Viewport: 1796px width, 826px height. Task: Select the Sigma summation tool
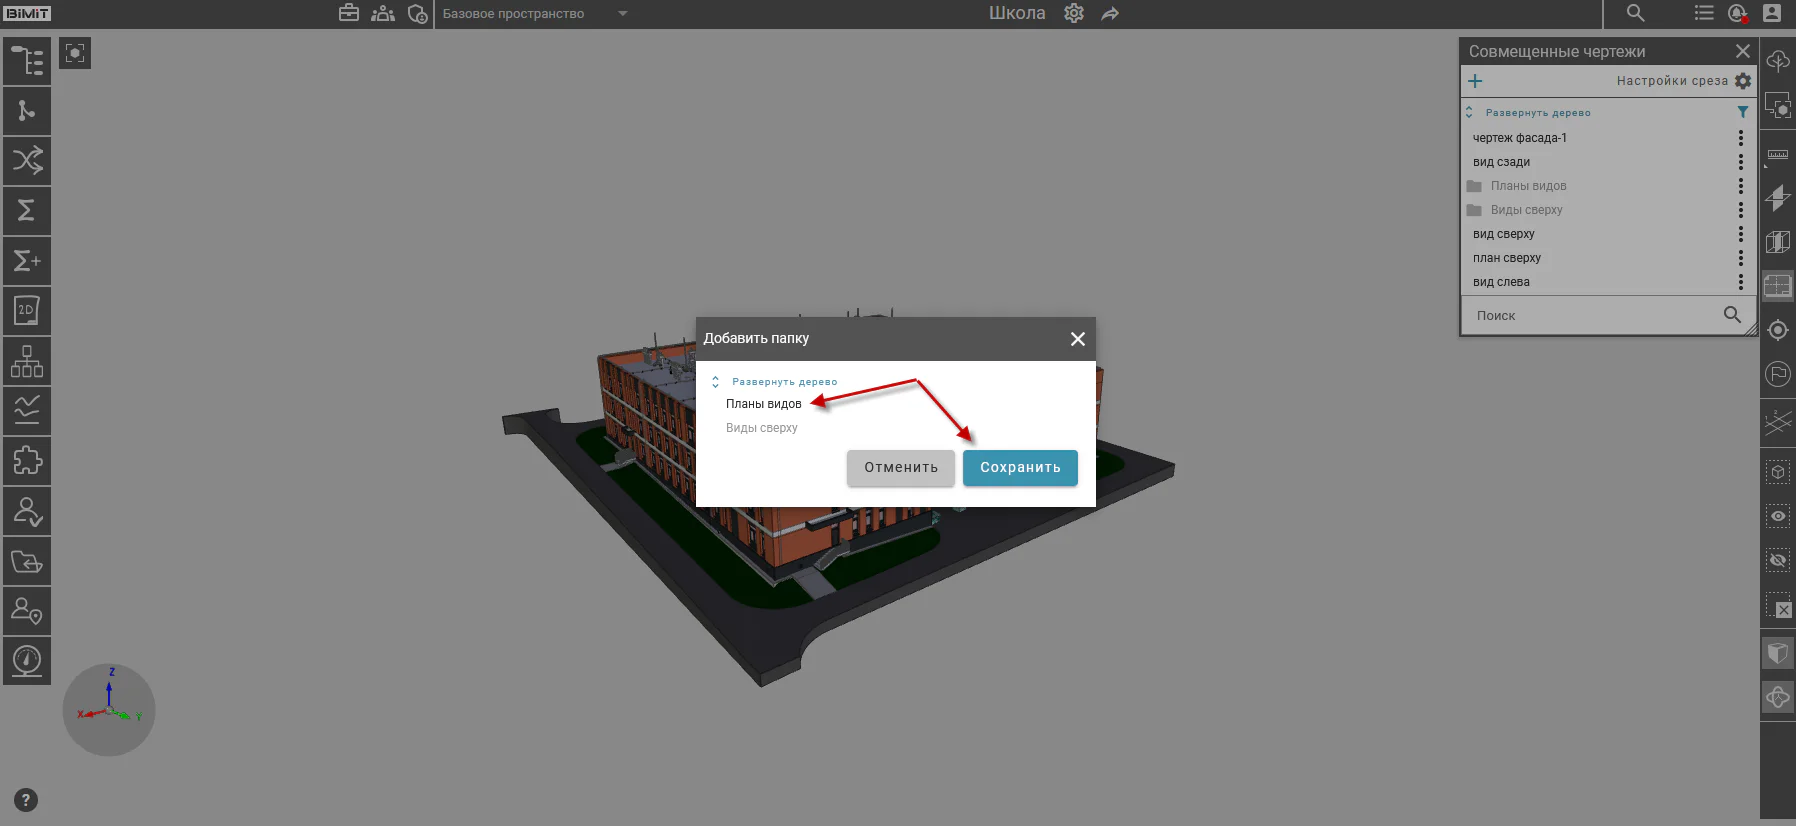[x=27, y=210]
